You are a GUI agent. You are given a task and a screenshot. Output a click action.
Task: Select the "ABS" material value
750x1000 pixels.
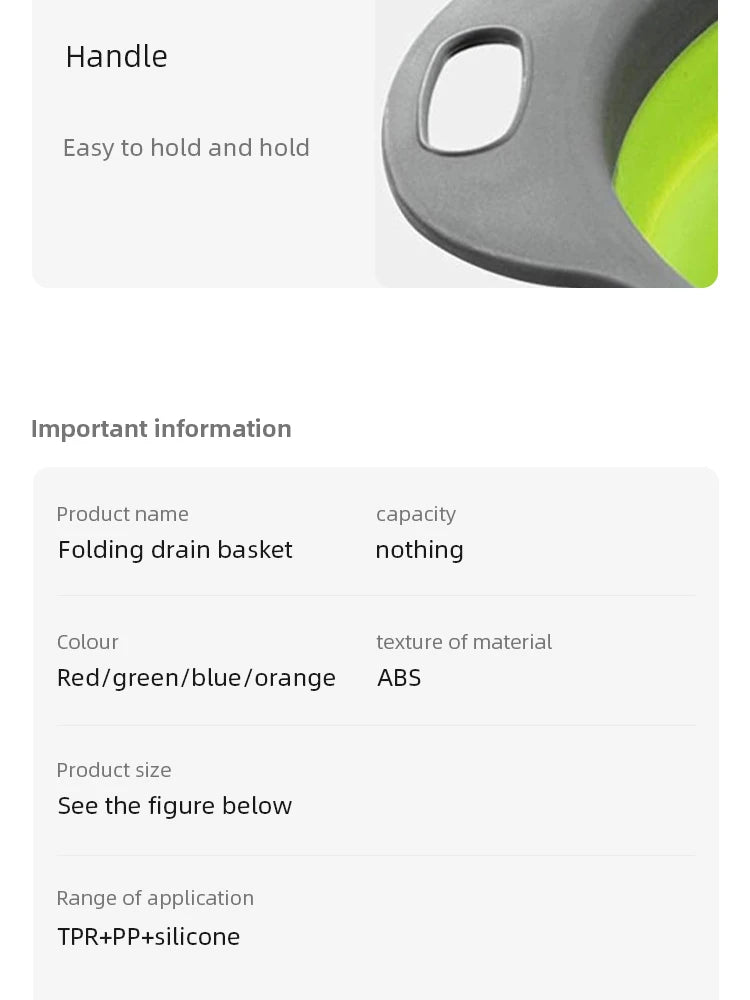(399, 678)
